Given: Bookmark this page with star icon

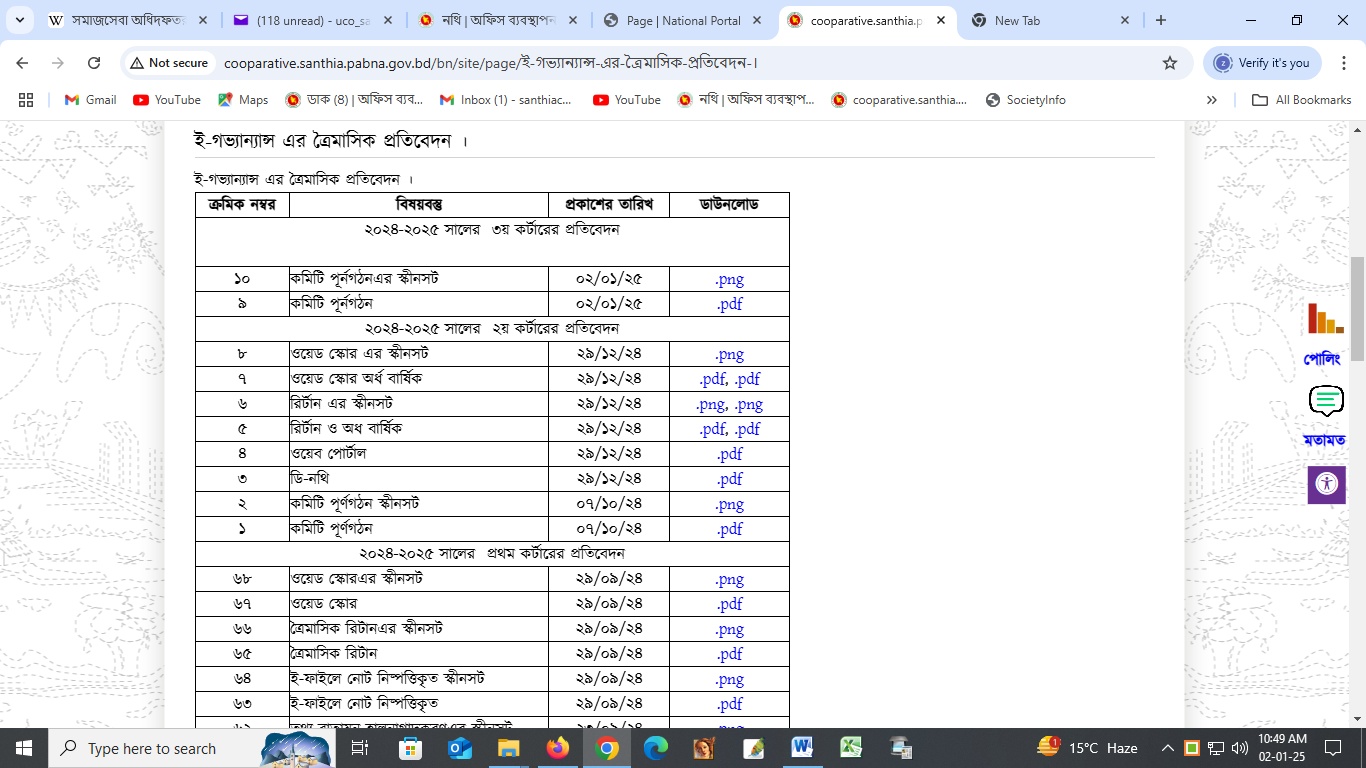Looking at the screenshot, I should click(1170, 63).
